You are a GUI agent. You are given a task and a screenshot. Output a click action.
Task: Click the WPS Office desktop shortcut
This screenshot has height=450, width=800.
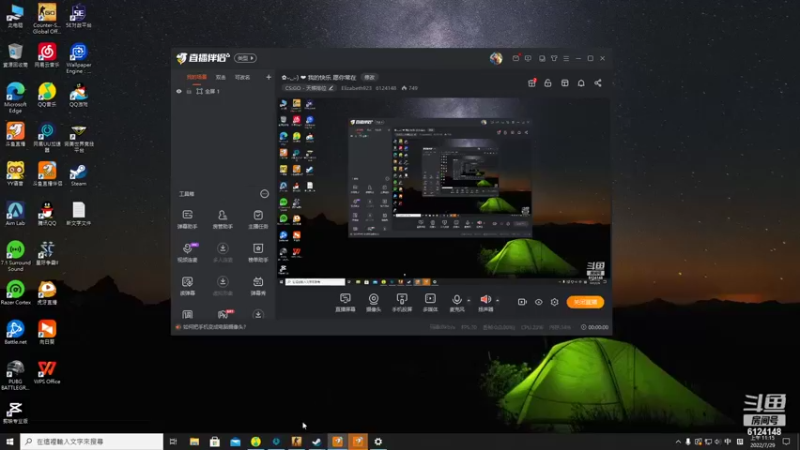click(x=47, y=372)
